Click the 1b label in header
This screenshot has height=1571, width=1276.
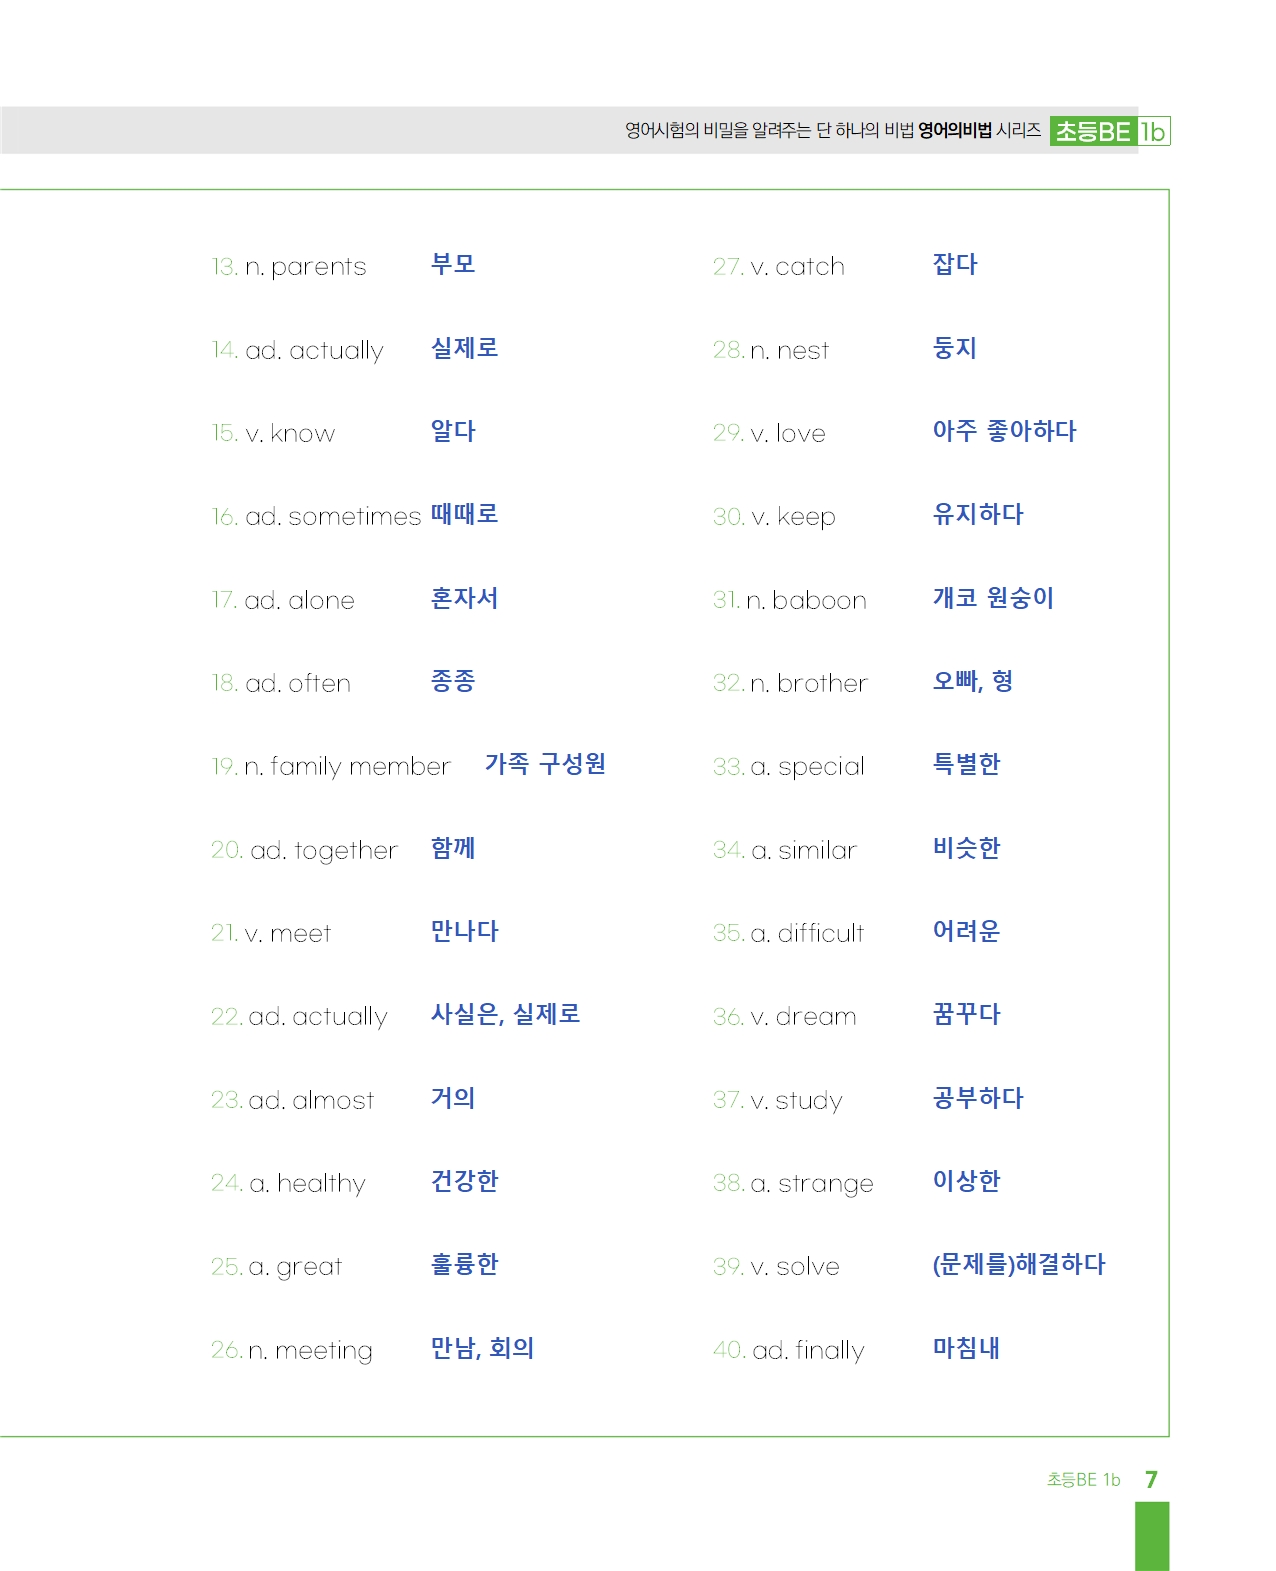click(x=1154, y=131)
